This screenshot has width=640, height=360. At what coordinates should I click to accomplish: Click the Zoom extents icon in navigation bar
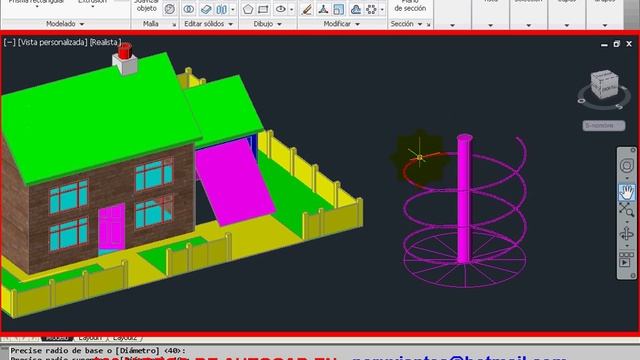coord(627,210)
